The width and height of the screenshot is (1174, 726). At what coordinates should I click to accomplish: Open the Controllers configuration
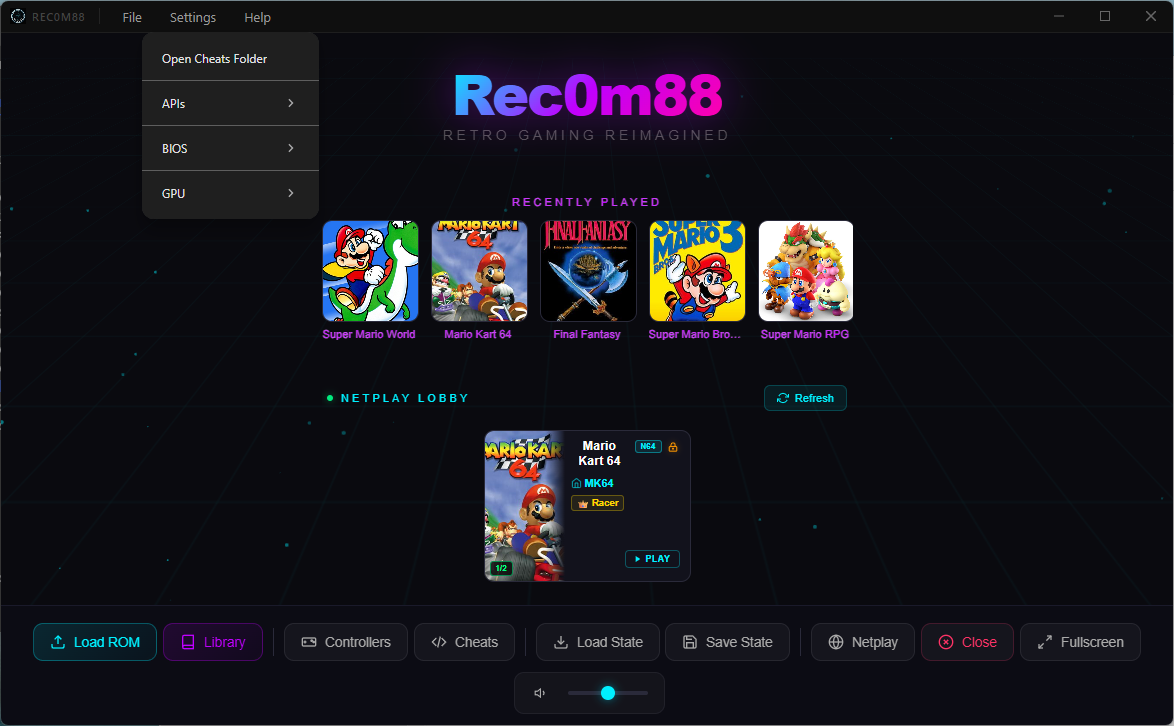coord(346,642)
